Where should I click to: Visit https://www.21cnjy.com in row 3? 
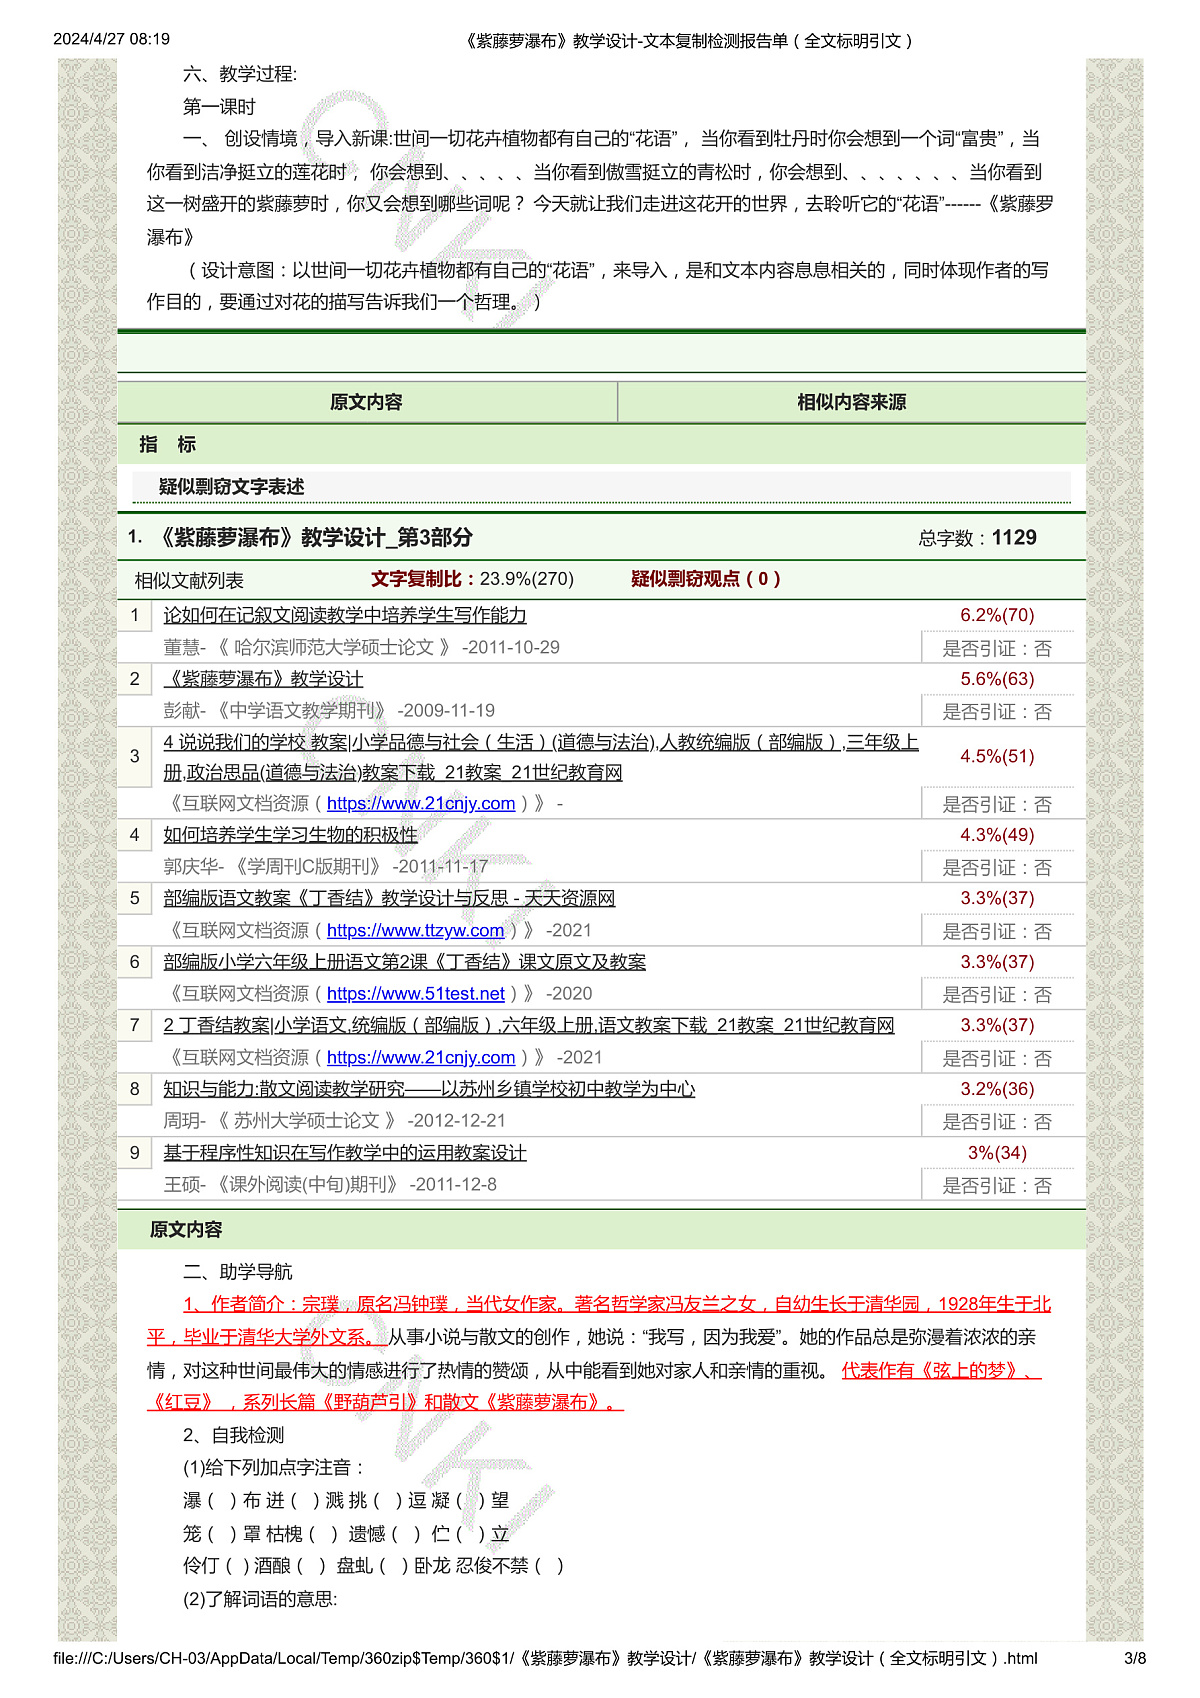pos(421,804)
